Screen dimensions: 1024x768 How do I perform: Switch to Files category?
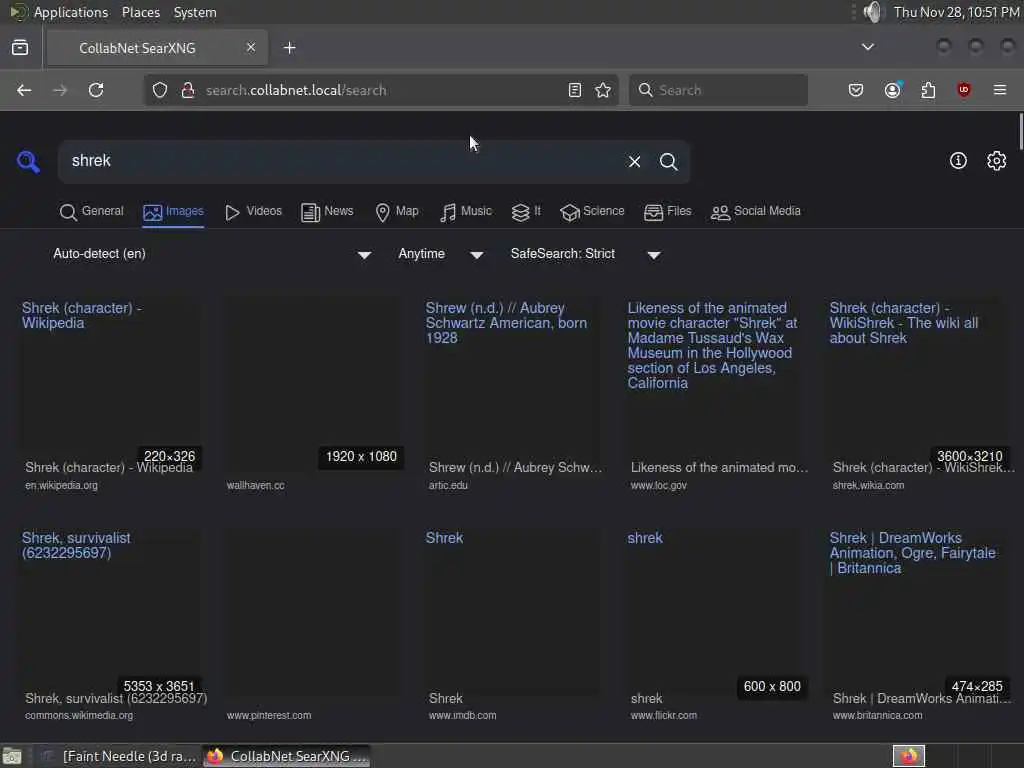click(x=667, y=212)
